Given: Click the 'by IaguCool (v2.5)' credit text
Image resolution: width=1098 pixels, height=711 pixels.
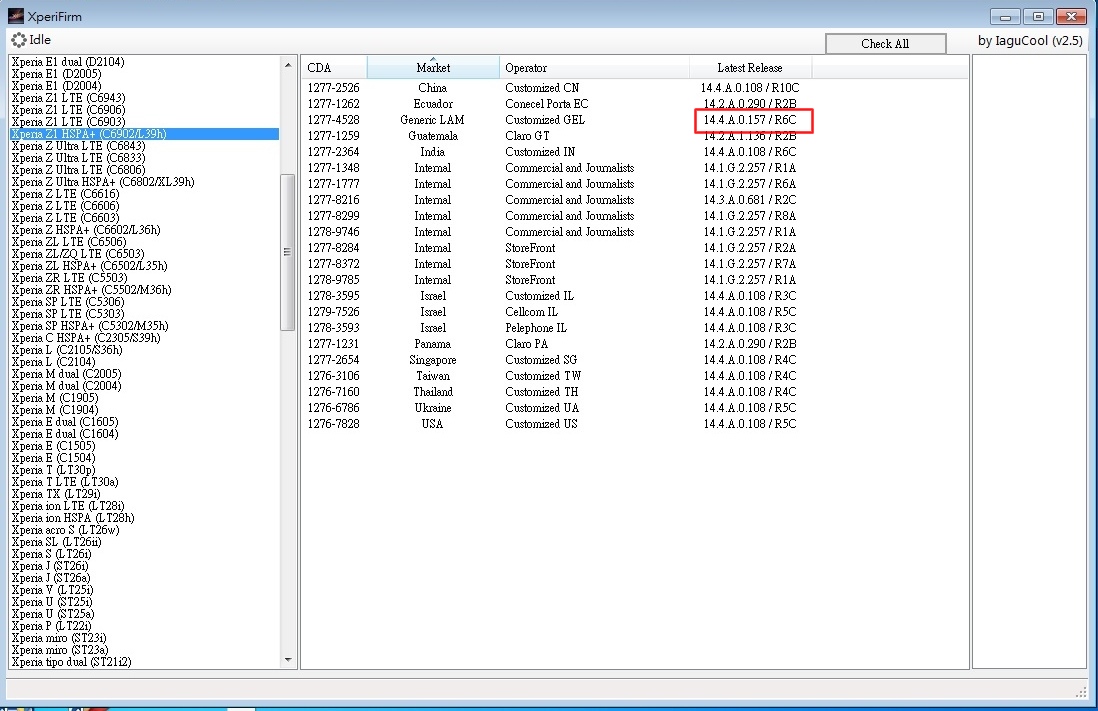Looking at the screenshot, I should click(1030, 41).
